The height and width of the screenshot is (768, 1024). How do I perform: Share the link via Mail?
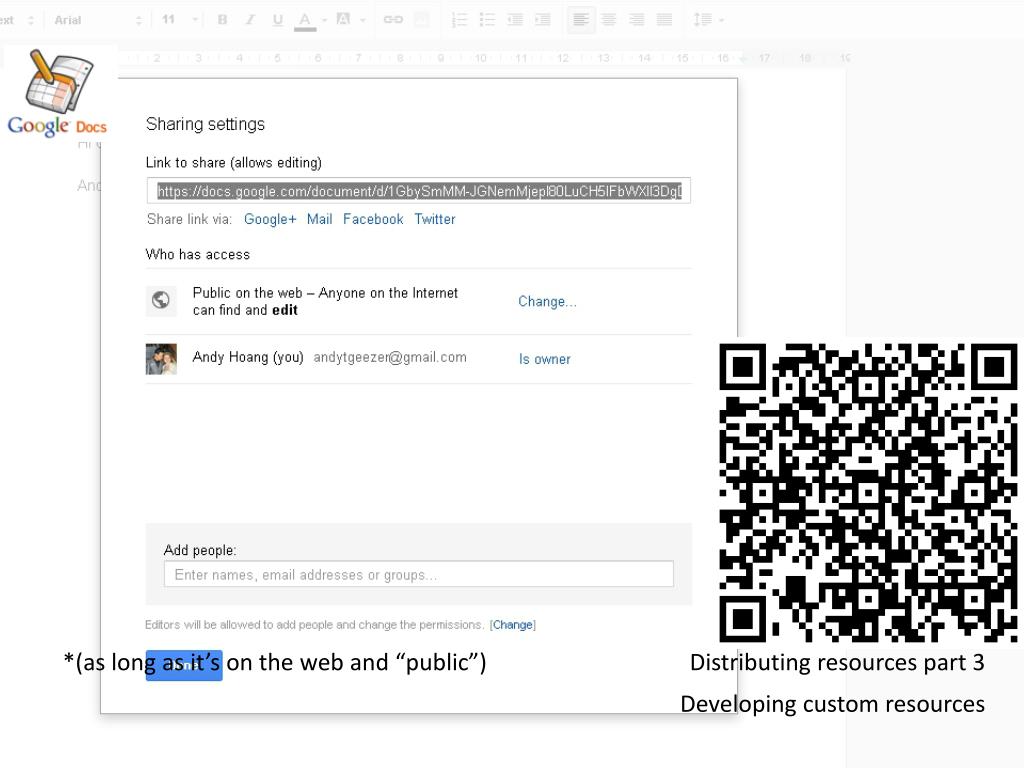click(319, 219)
